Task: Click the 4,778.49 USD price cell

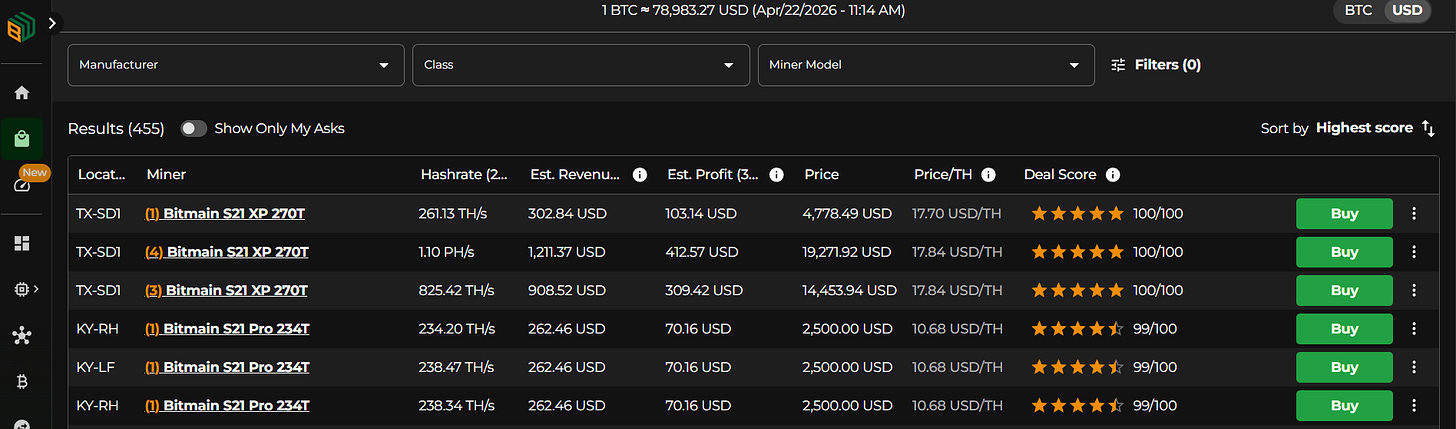Action: [847, 213]
